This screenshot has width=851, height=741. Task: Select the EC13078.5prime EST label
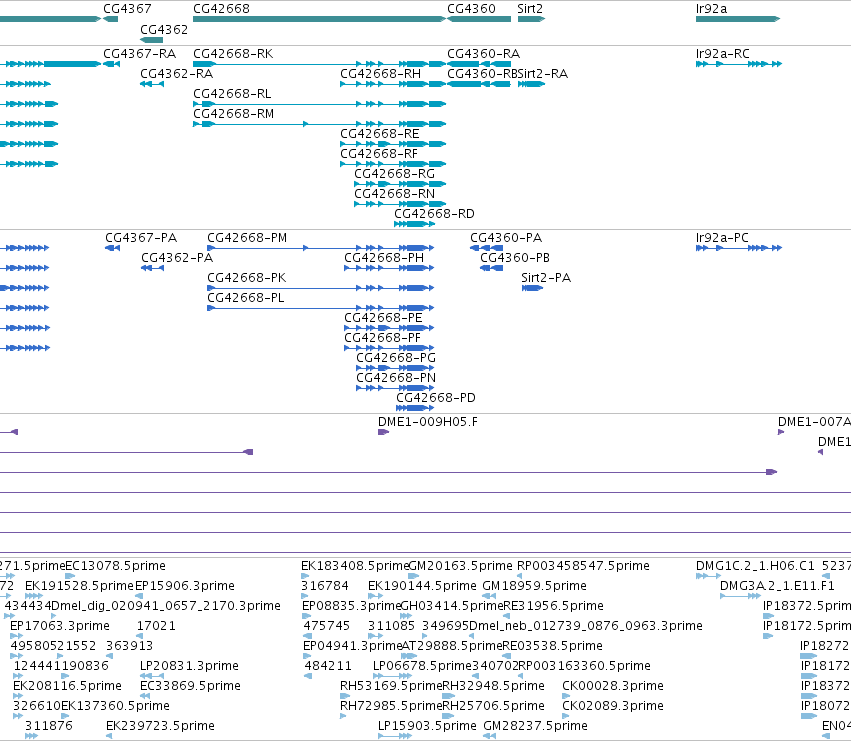(x=115, y=566)
